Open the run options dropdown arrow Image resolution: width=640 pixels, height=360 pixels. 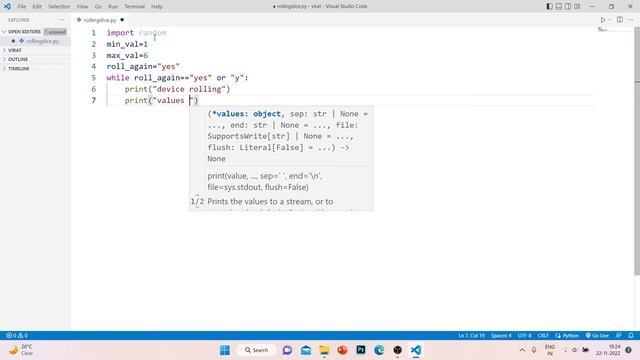pos(610,20)
